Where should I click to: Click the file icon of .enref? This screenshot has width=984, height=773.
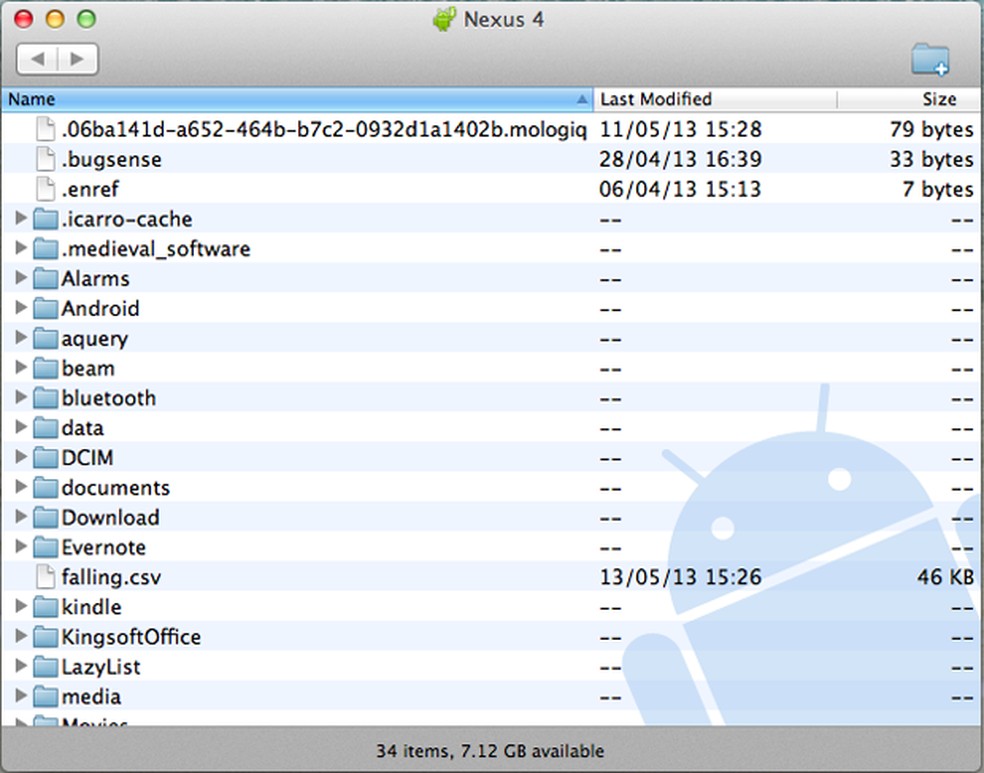45,189
